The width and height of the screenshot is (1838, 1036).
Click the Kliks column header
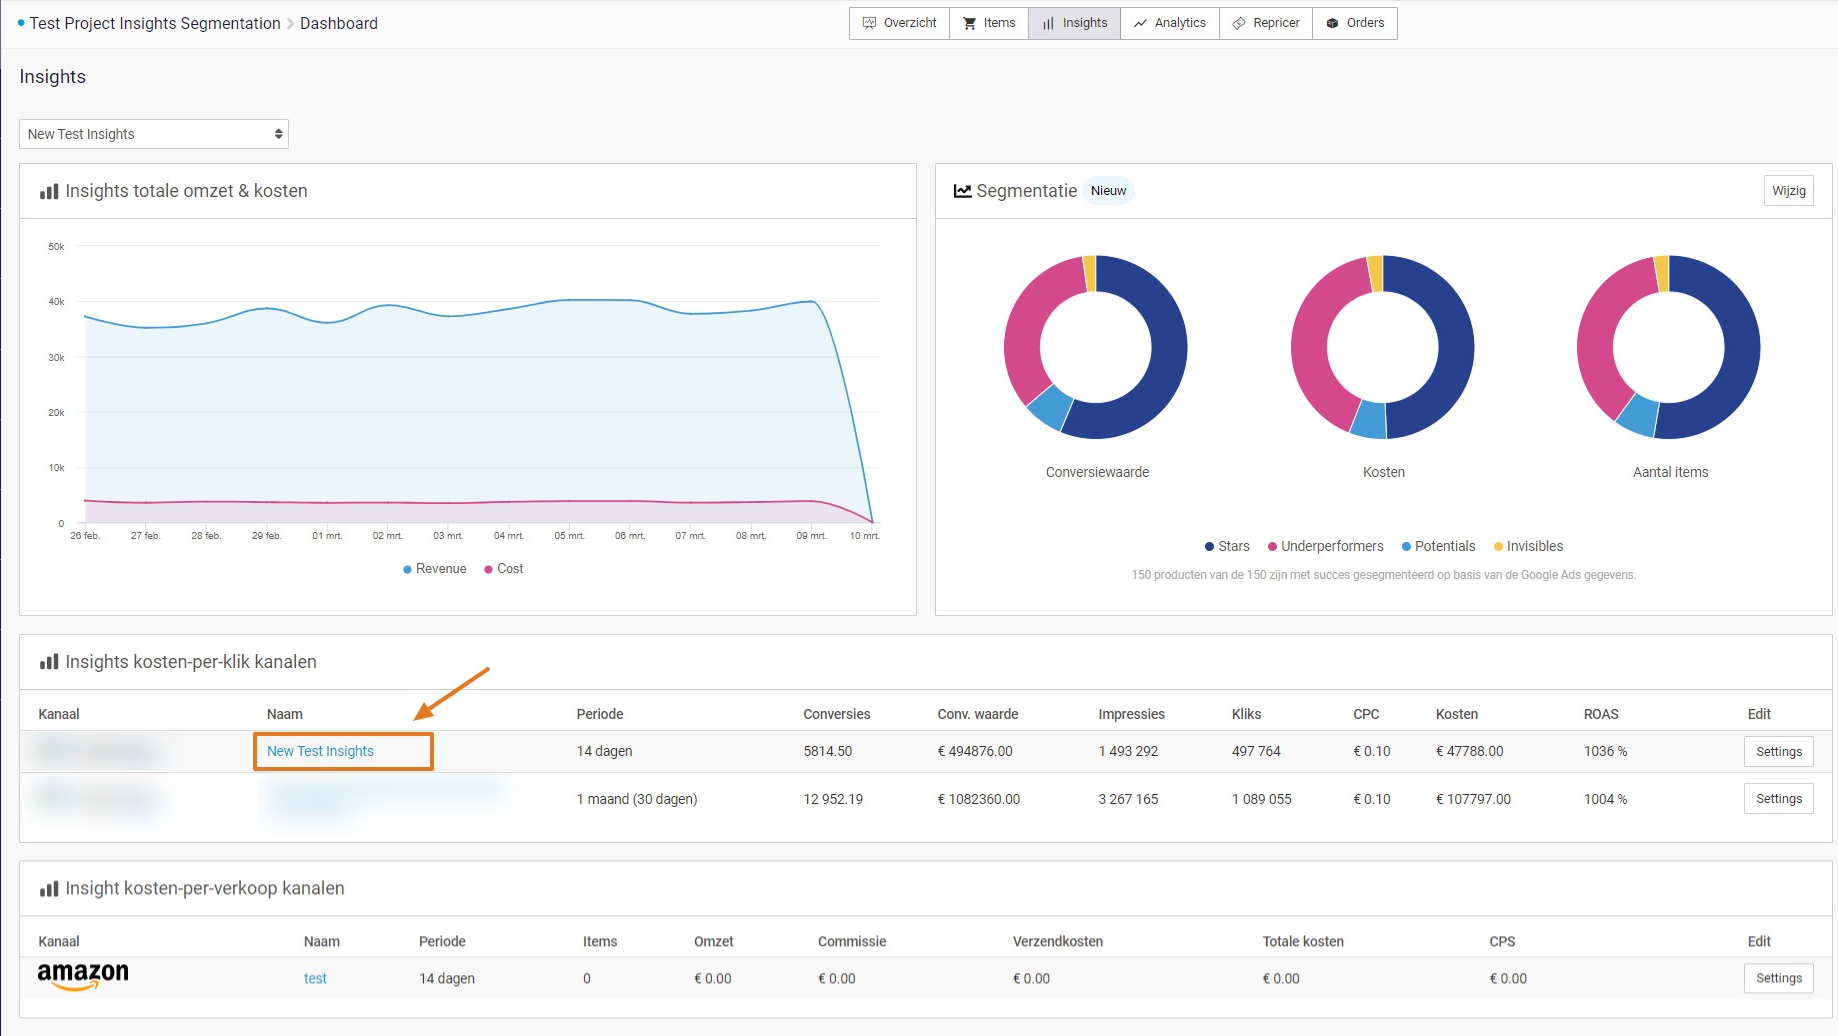click(1246, 714)
